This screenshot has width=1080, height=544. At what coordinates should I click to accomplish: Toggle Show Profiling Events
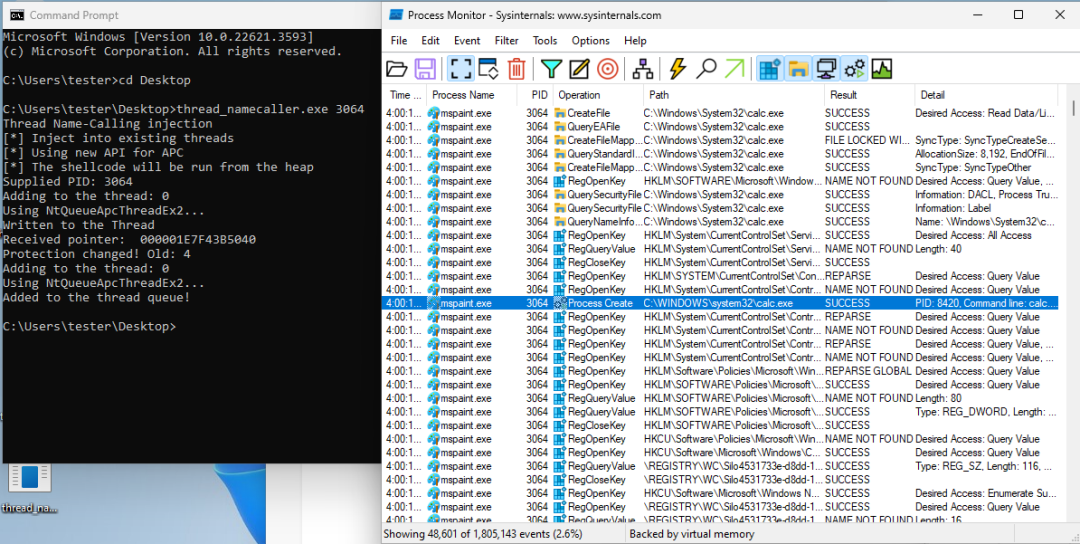(882, 69)
